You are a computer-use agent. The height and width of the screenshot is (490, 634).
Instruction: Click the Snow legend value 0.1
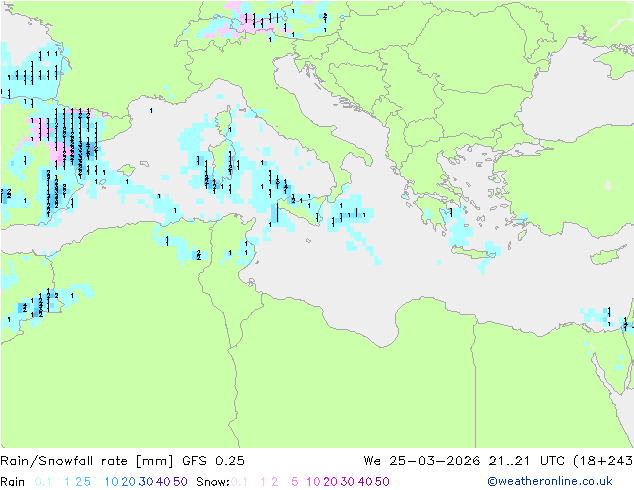tap(239, 482)
